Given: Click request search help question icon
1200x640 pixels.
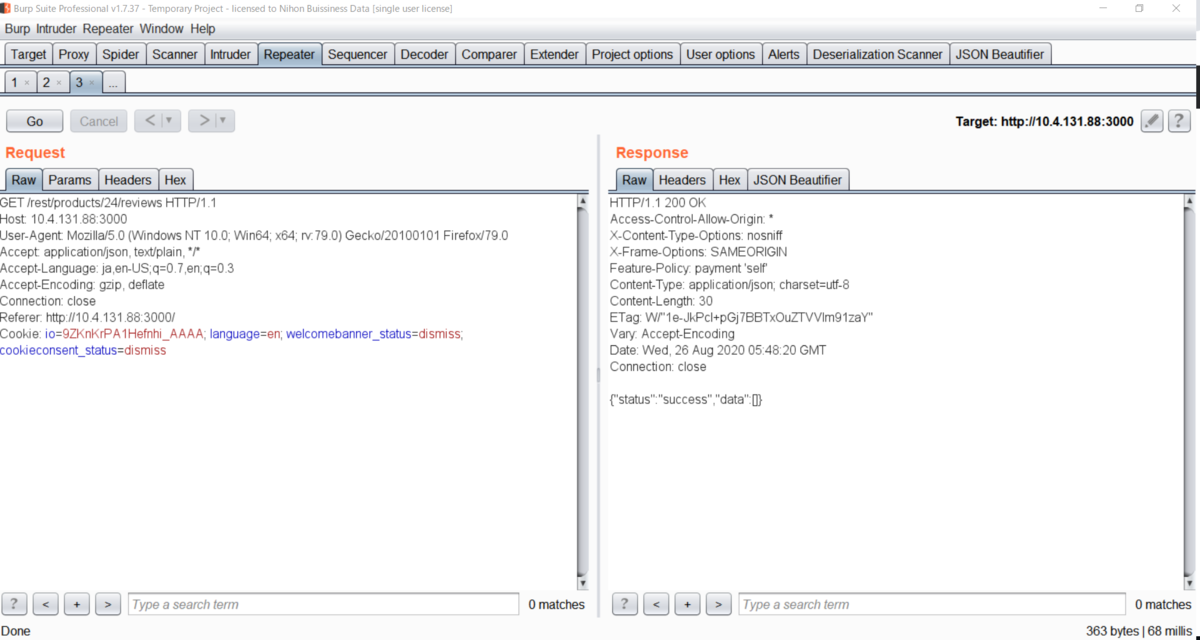Looking at the screenshot, I should (14, 604).
